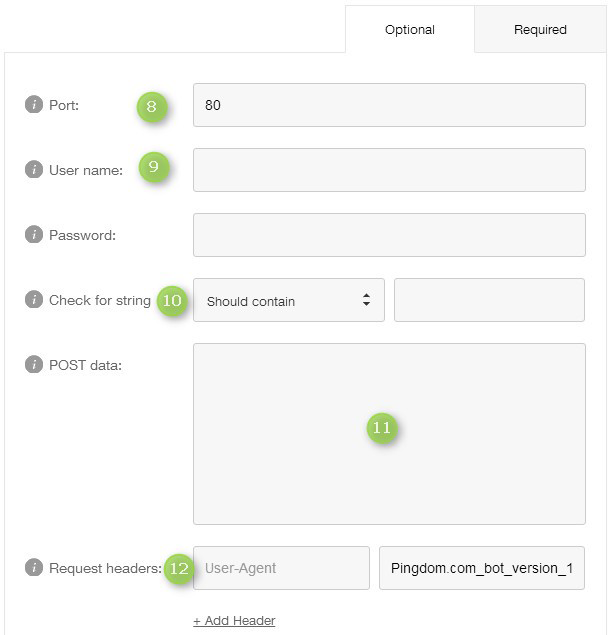Show info for Check for string
The image size is (608, 635).
click(x=34, y=300)
